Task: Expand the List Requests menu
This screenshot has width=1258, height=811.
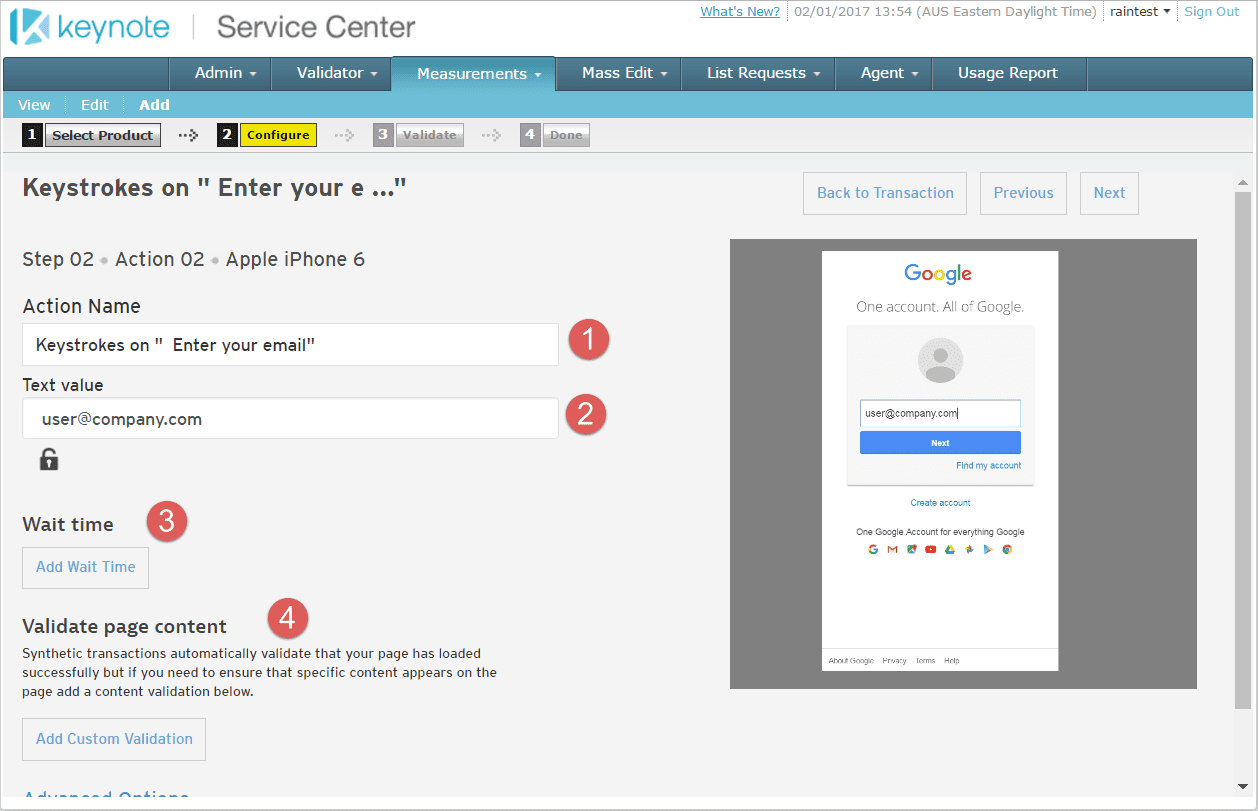Action: (x=764, y=73)
